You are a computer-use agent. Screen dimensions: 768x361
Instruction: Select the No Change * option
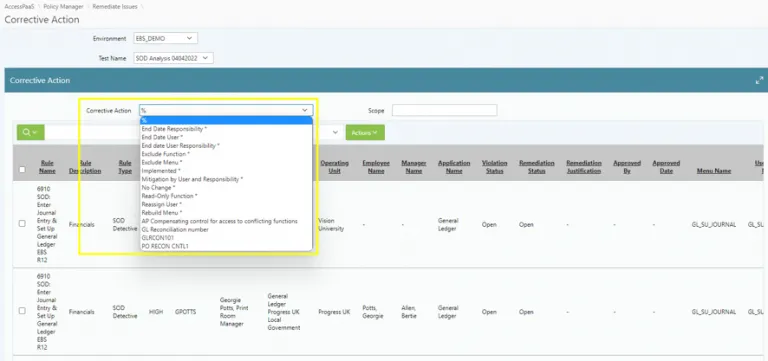tap(226, 188)
